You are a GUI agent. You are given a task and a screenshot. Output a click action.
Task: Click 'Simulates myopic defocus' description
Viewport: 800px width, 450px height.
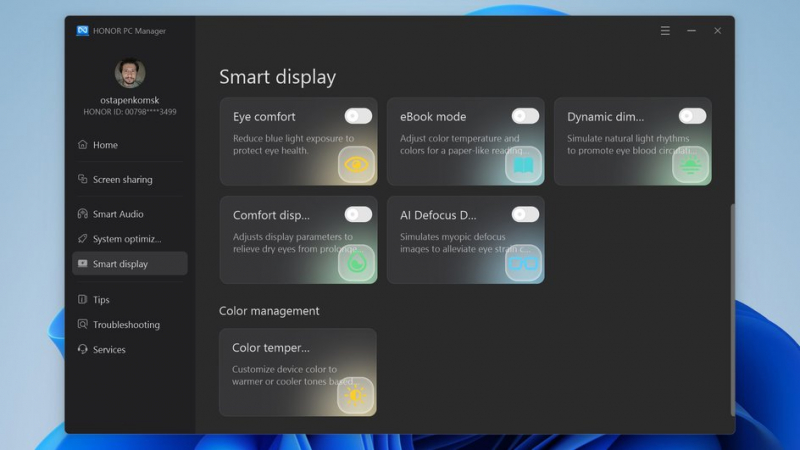465,243
